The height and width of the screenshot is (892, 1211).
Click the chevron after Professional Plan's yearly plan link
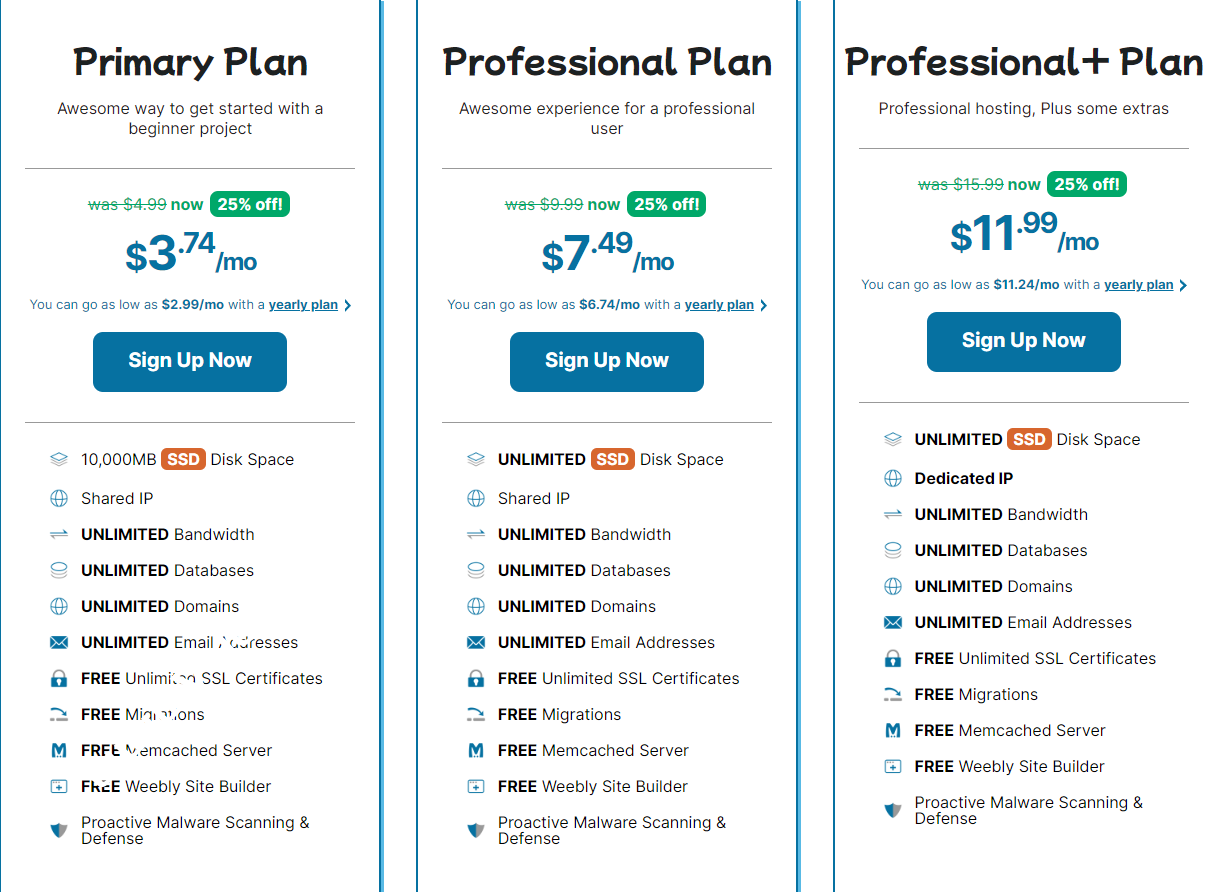click(x=763, y=305)
